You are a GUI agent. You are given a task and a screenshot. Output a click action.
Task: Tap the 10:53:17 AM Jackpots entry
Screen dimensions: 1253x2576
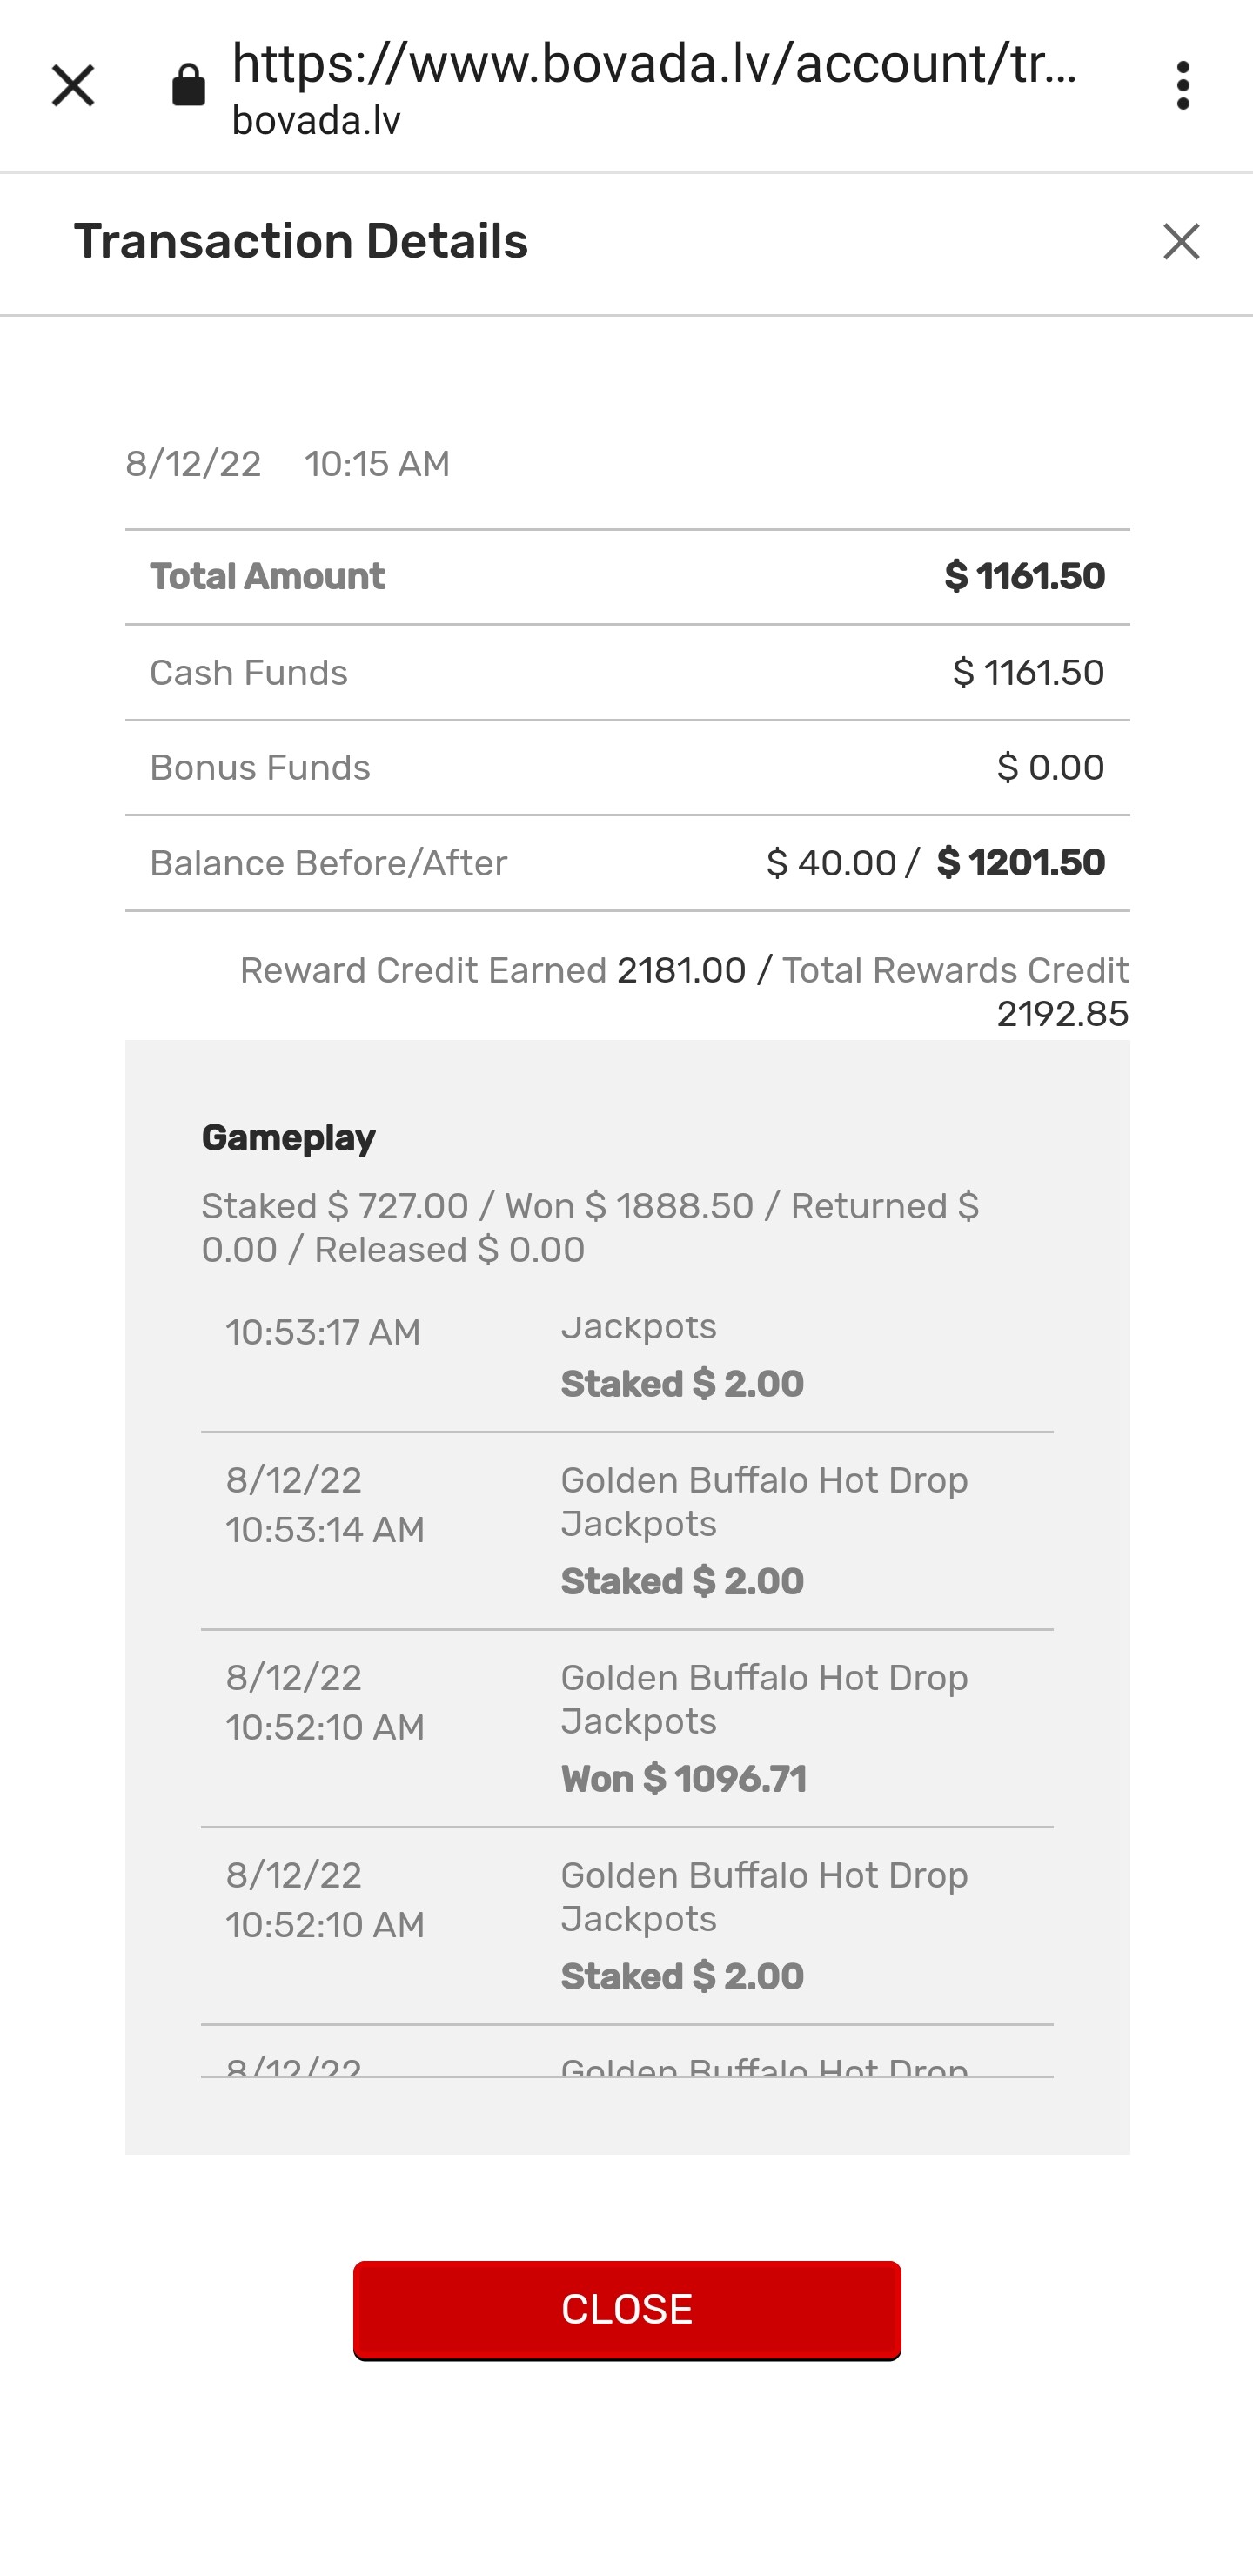[x=627, y=1356]
